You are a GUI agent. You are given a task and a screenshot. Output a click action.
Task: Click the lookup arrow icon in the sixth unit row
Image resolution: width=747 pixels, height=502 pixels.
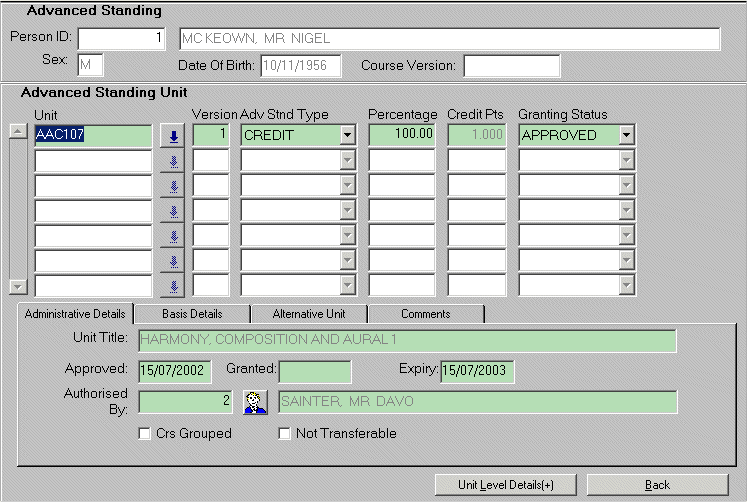pyautogui.click(x=173, y=262)
